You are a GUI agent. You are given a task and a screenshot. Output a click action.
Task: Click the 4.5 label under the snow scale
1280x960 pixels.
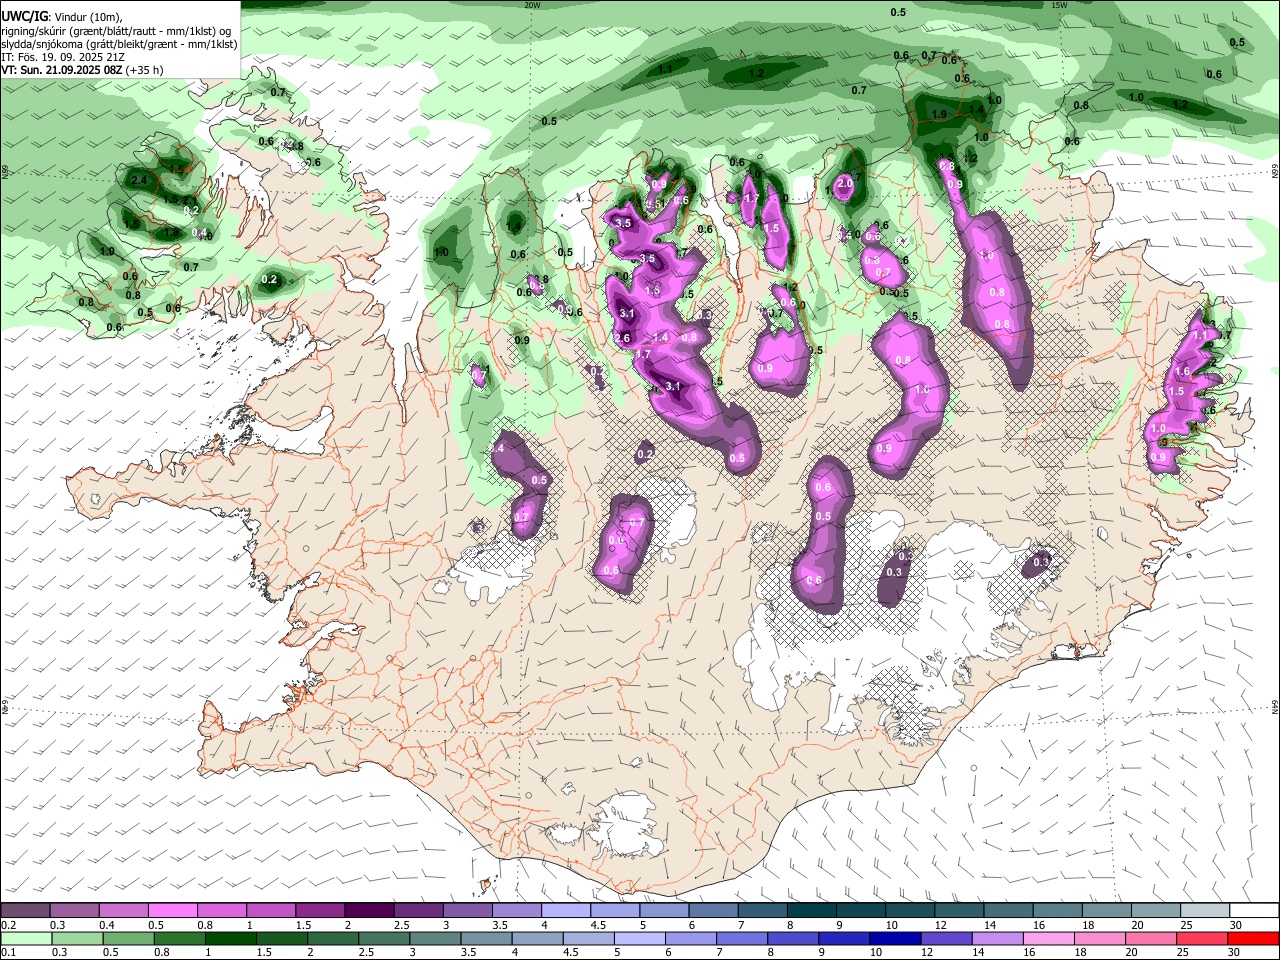[x=597, y=925]
